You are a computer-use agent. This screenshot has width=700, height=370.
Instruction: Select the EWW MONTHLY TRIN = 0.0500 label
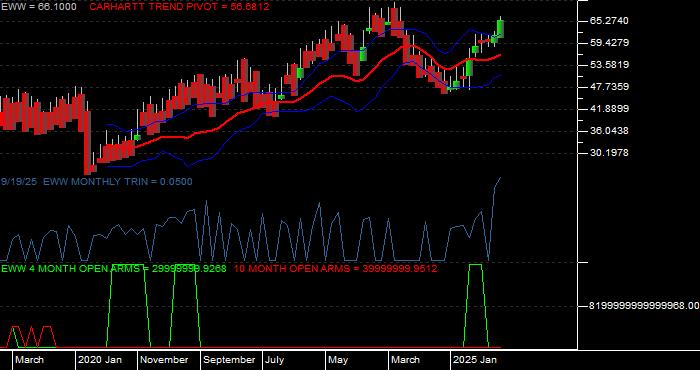pos(118,182)
